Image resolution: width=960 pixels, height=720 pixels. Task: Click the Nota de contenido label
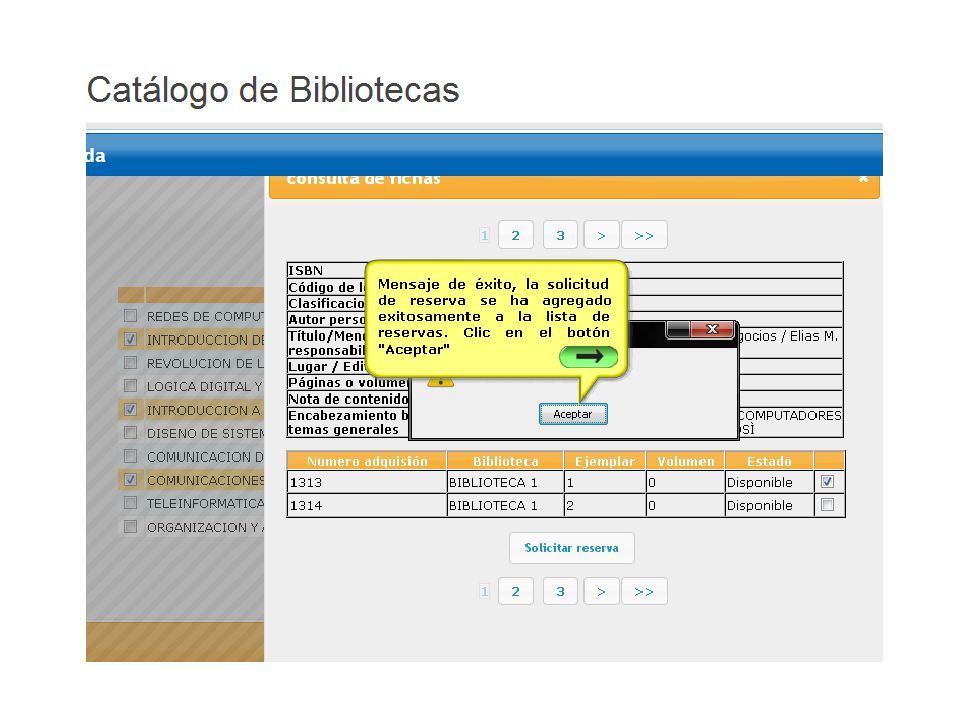348,399
